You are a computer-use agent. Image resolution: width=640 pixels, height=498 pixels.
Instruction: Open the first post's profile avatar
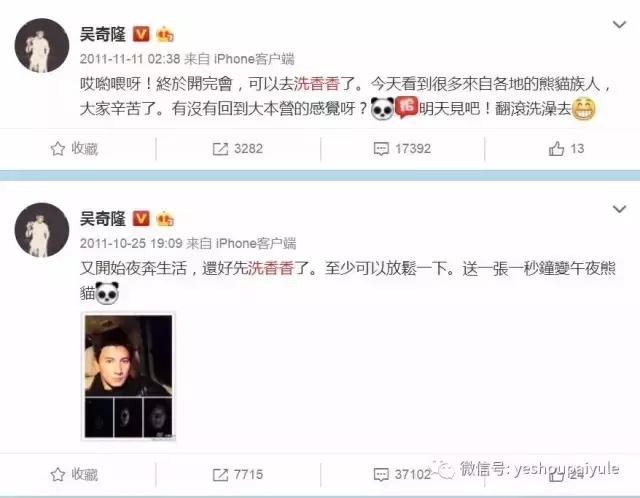[x=42, y=45]
